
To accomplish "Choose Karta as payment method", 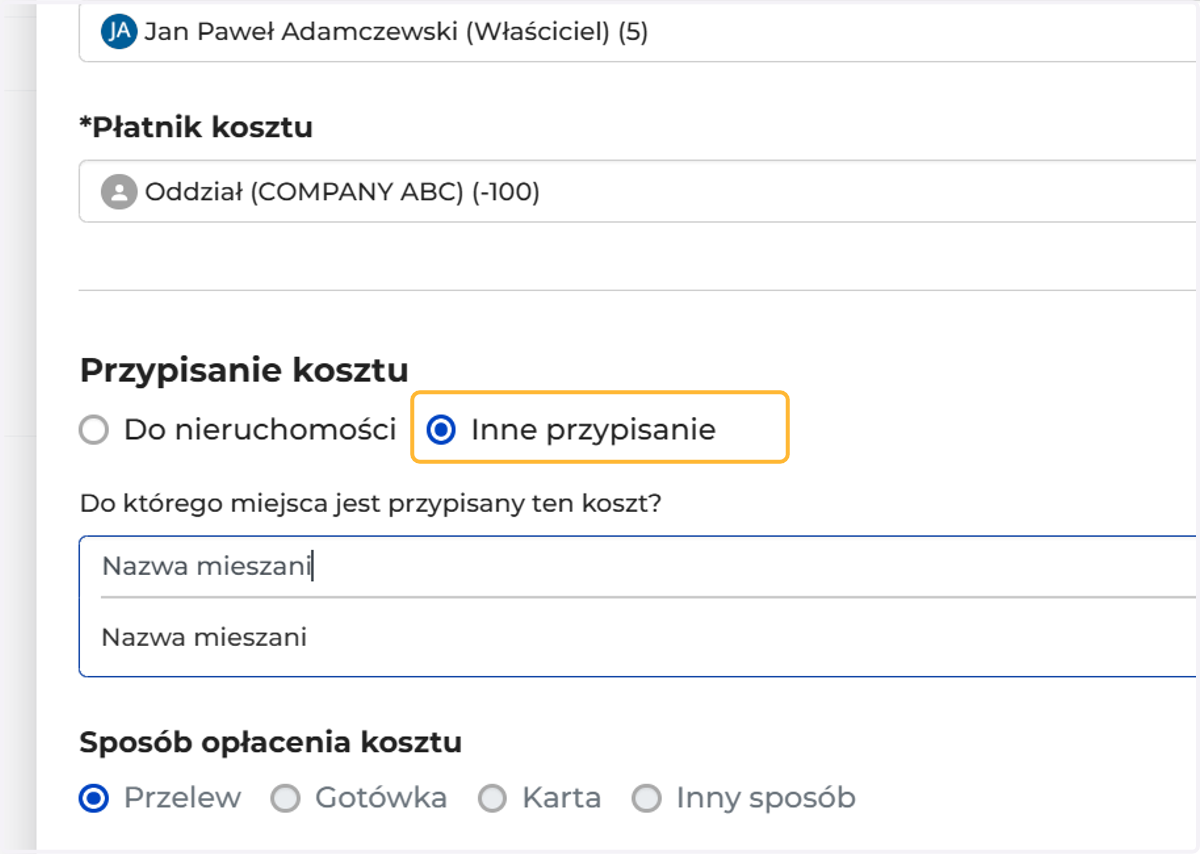I will [x=493, y=798].
